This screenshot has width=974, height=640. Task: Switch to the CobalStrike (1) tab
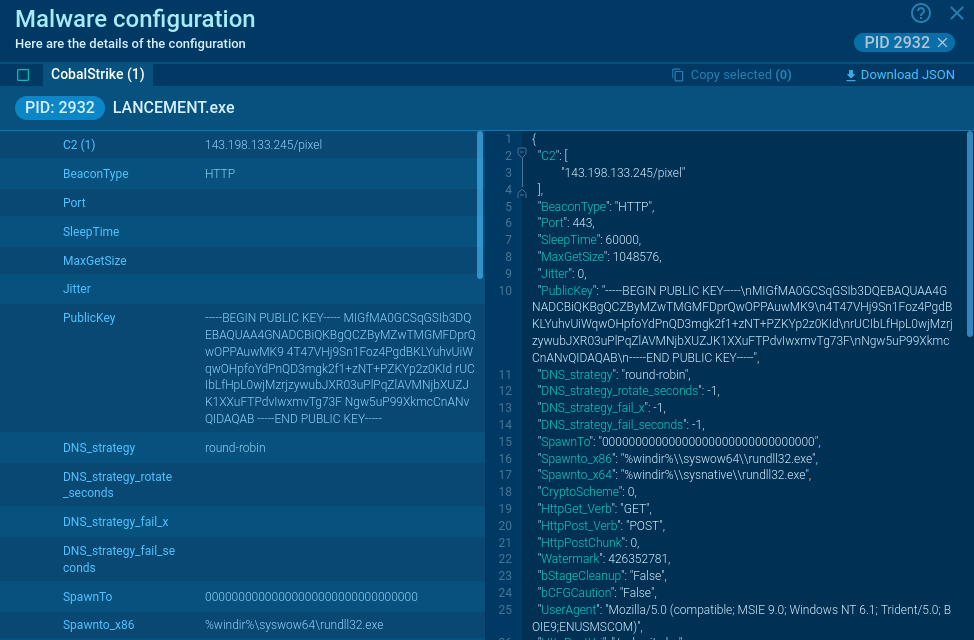tap(97, 74)
